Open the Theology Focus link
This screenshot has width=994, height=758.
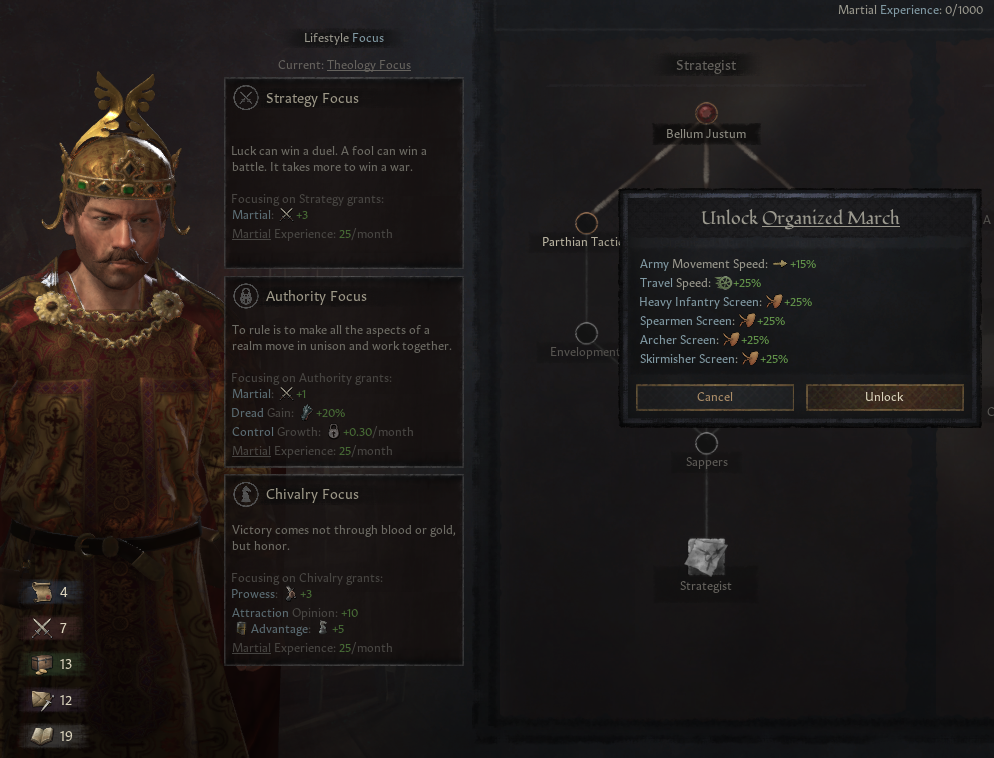(369, 65)
